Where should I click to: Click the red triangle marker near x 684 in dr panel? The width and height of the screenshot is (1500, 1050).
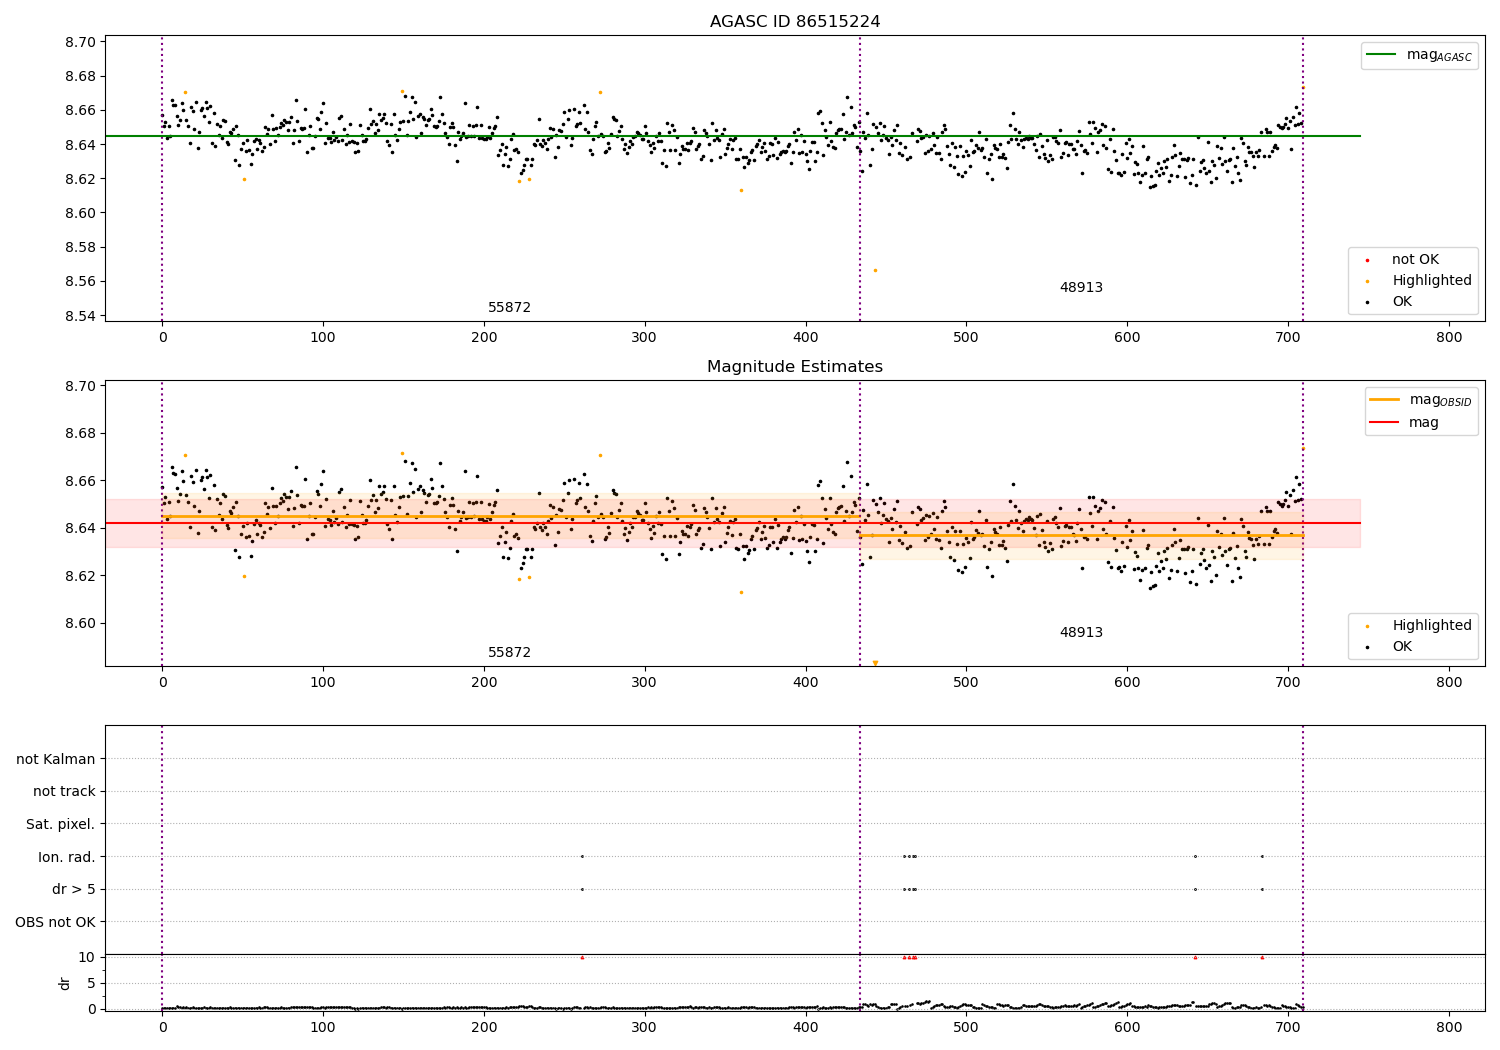(1262, 957)
